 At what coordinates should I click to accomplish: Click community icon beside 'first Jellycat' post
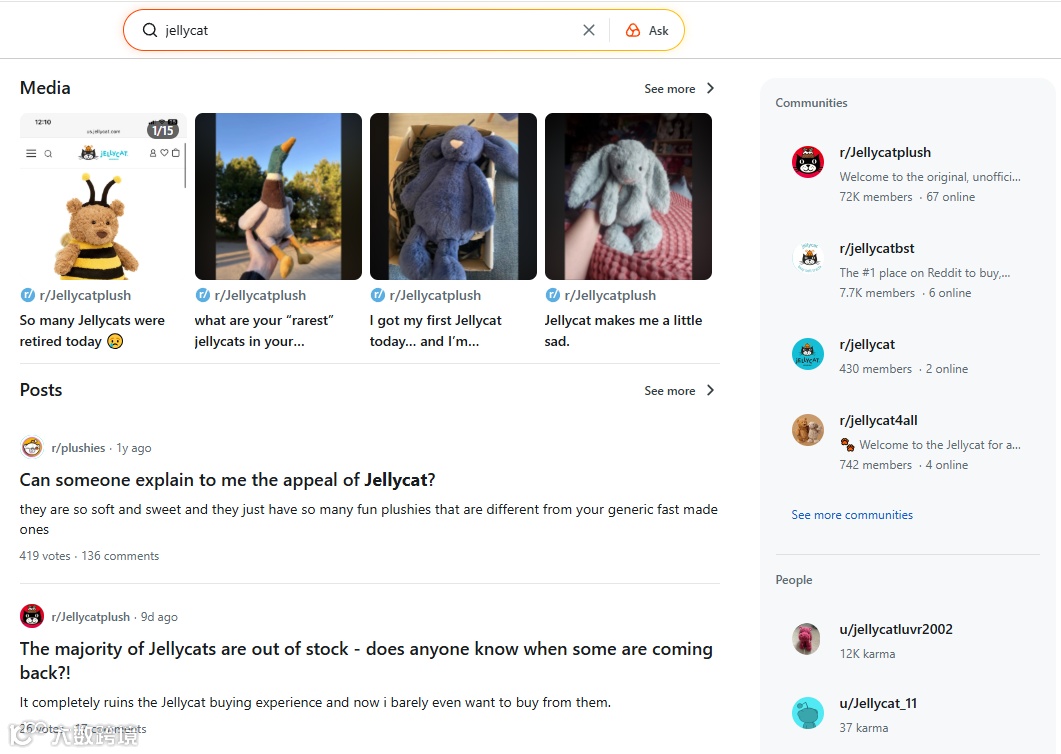[x=378, y=295]
